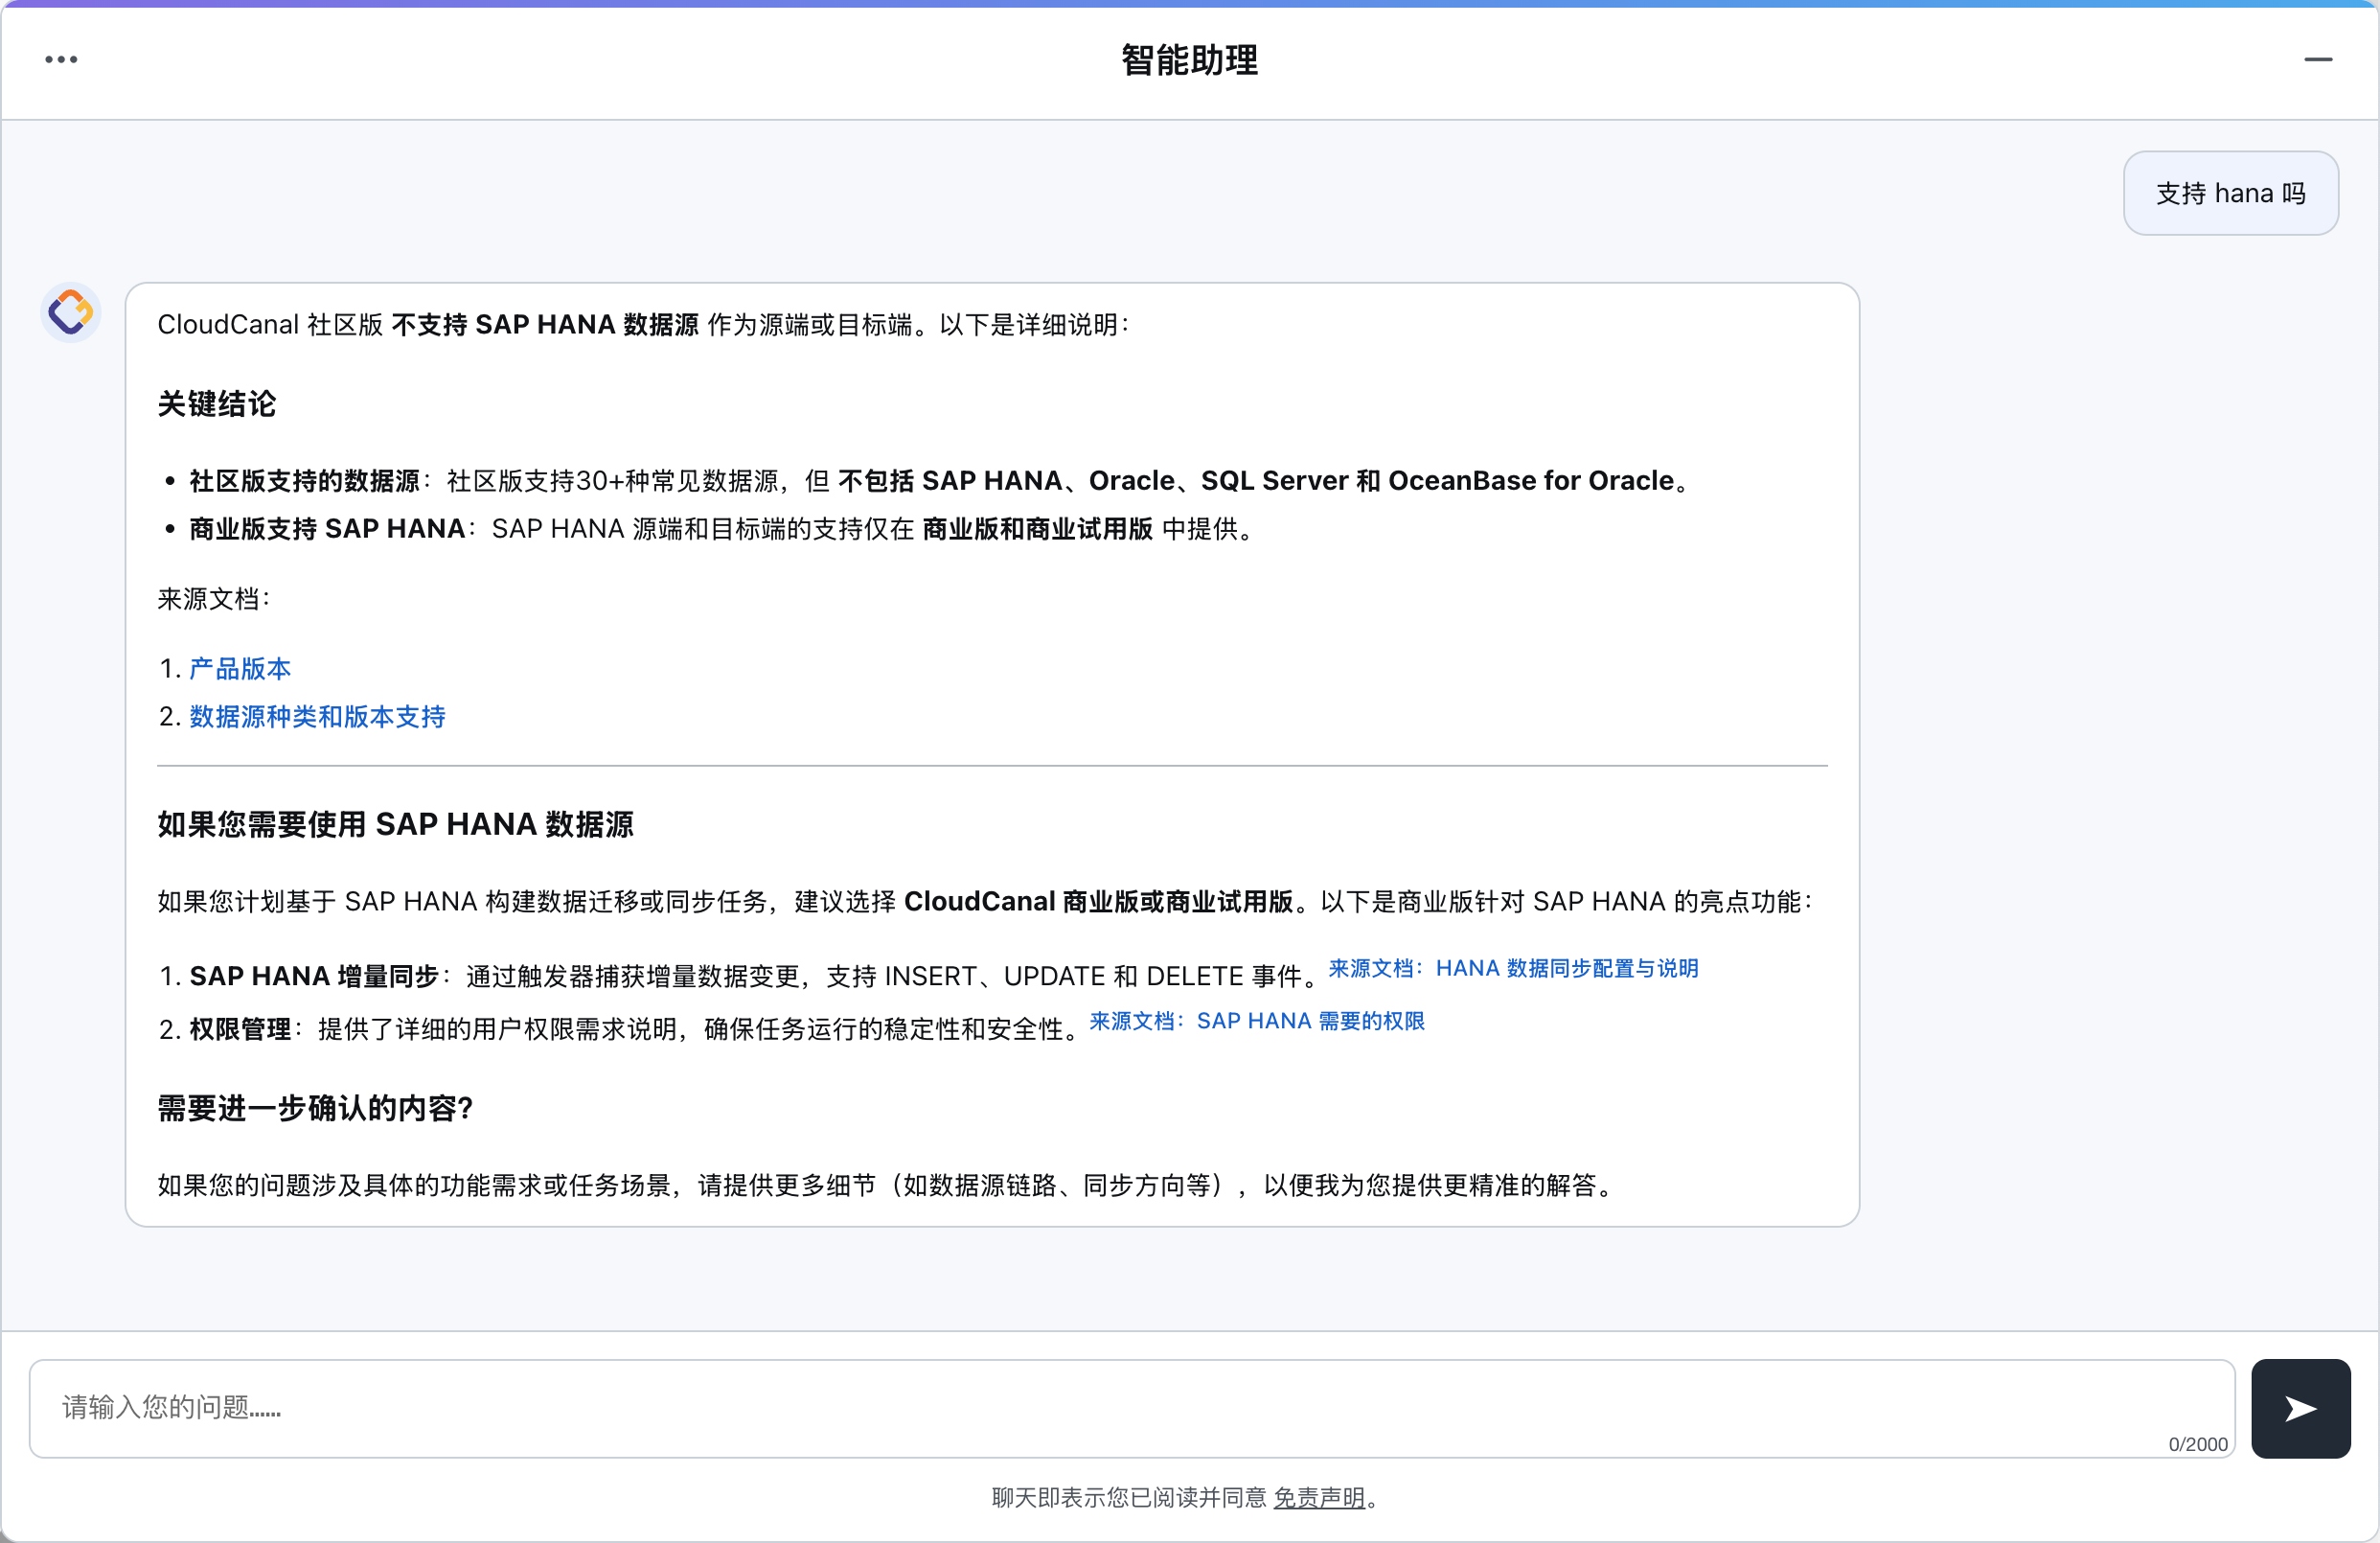Focus the 请输入您的问题 input field
The height and width of the screenshot is (1543, 2380).
1131,1408
